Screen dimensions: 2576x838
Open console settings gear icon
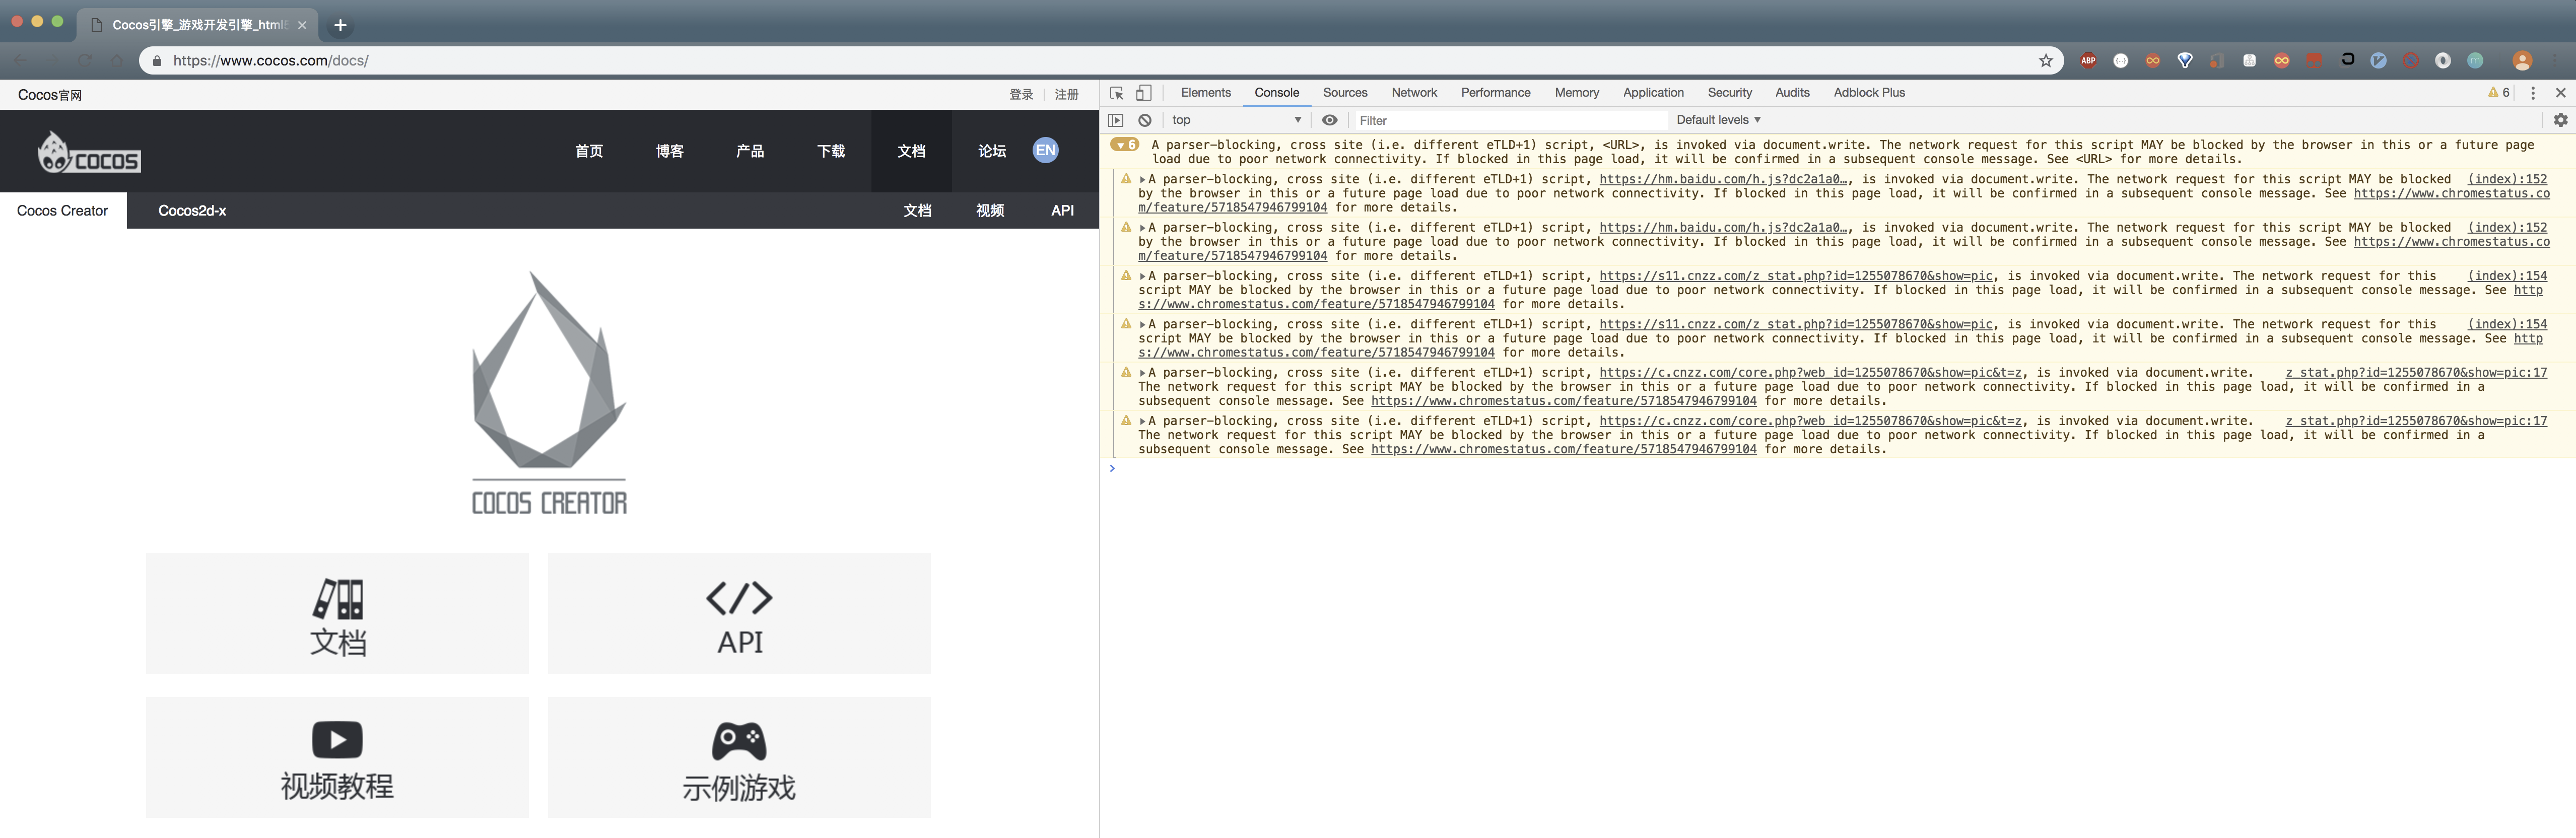pos(2560,120)
